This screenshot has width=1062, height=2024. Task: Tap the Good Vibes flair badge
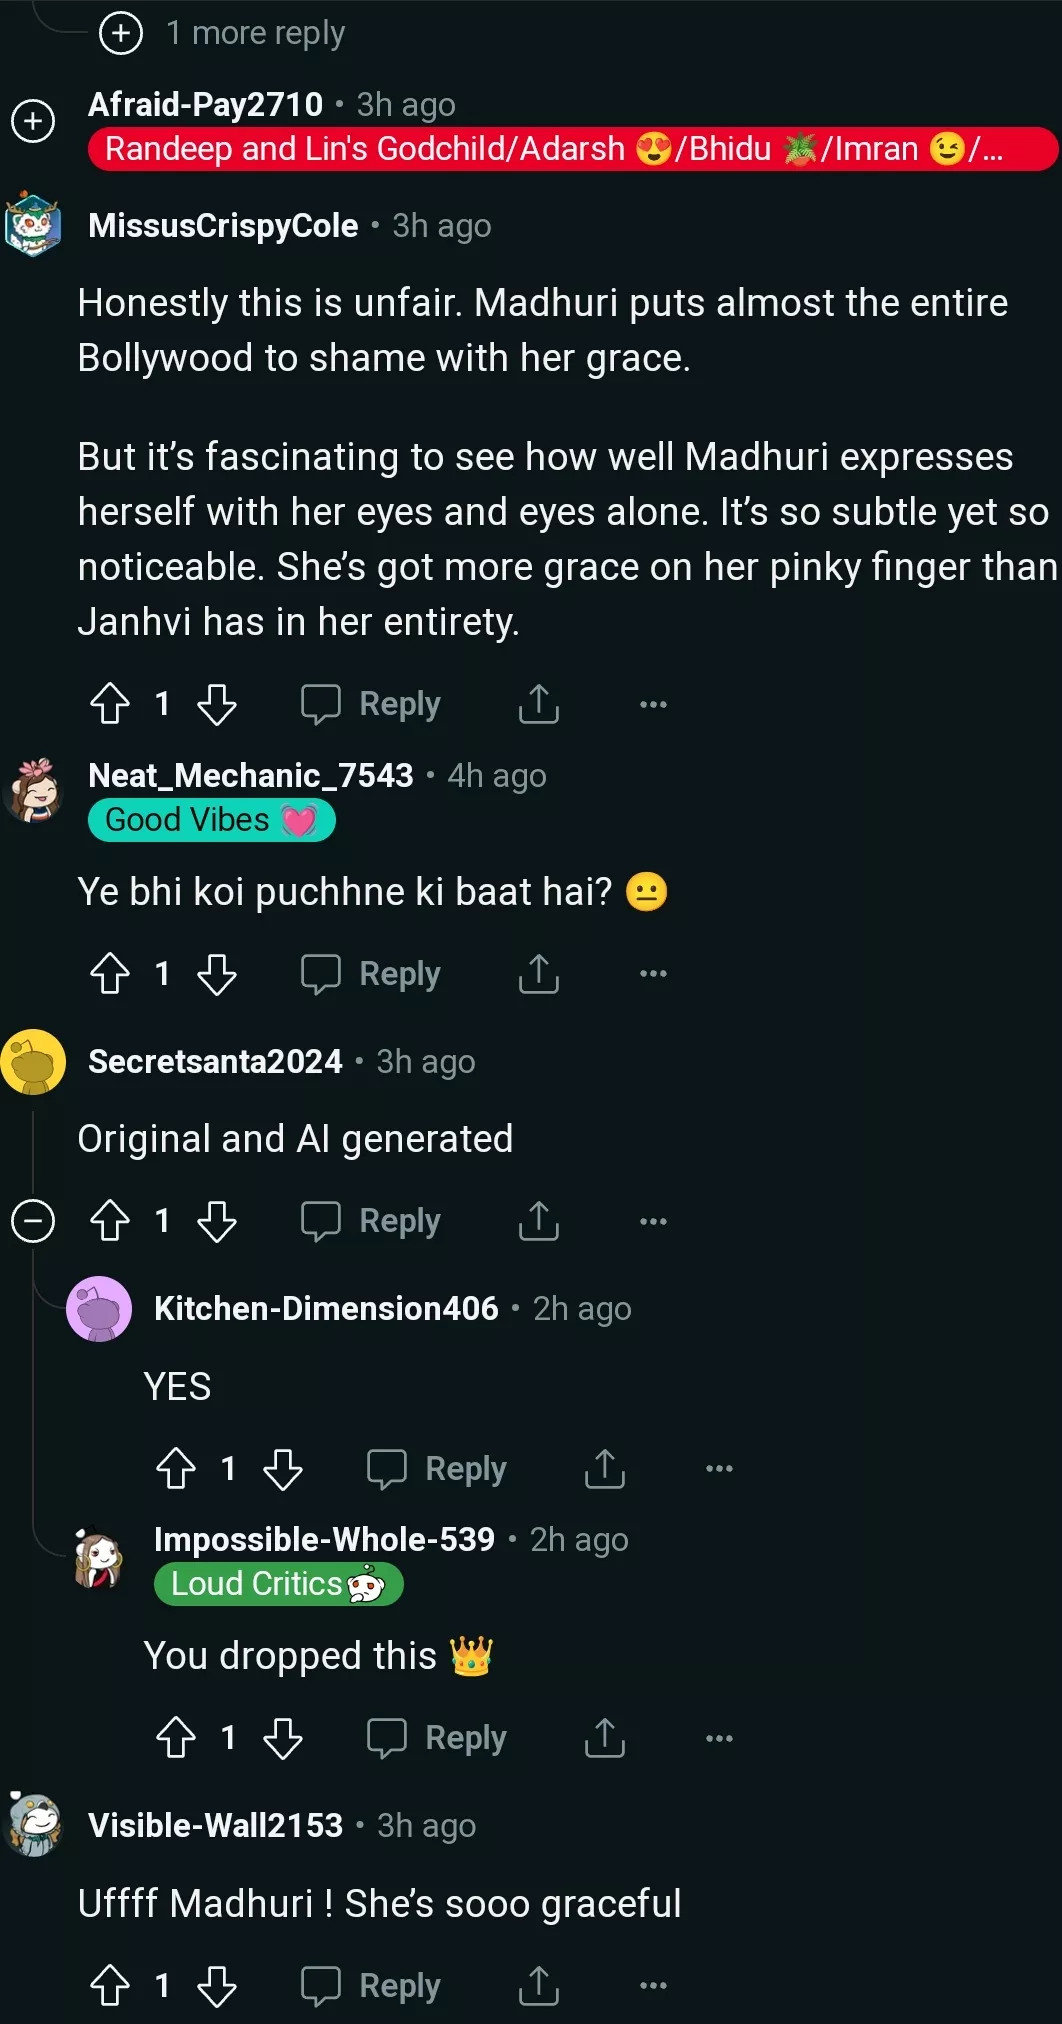(211, 820)
